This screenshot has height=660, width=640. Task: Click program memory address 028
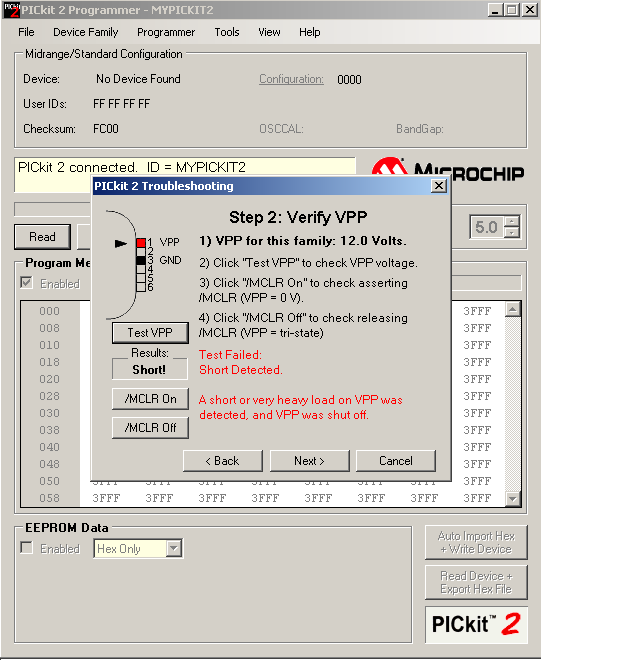(49, 396)
